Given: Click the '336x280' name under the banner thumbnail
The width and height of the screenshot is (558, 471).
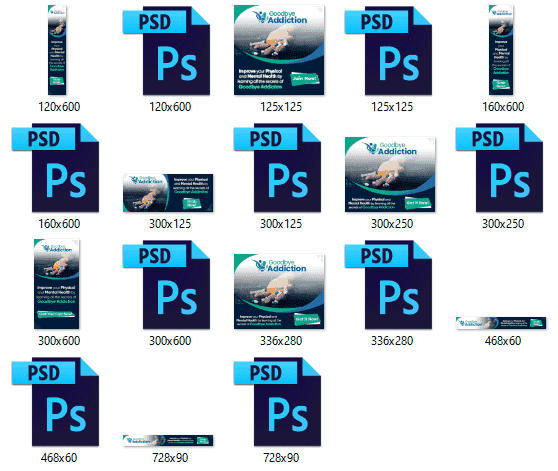Looking at the screenshot, I should pos(281,341).
